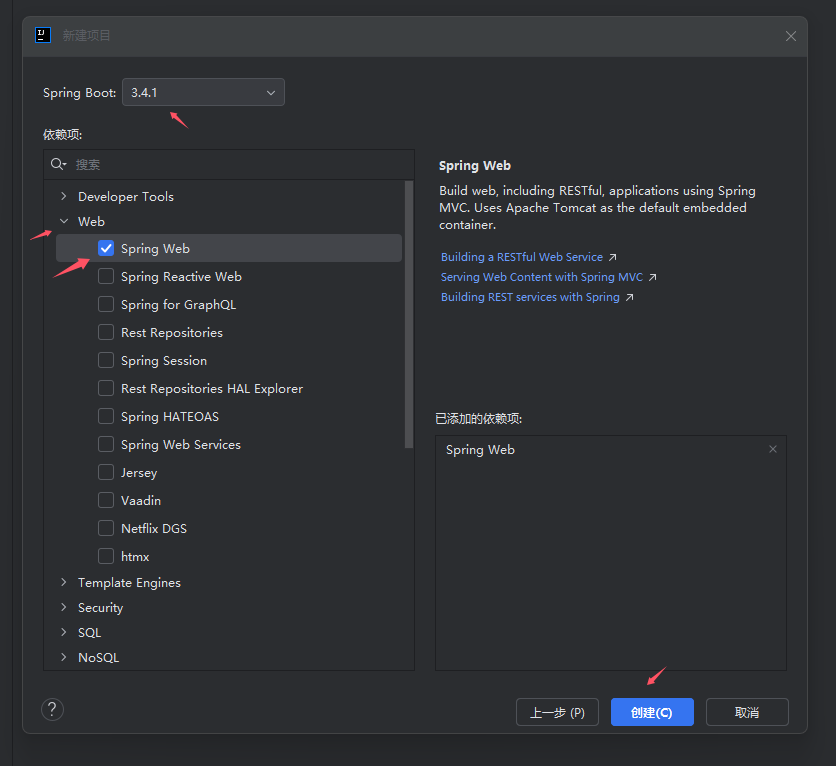Select the Spring Reactive Web label
This screenshot has height=766, width=836.
tap(181, 277)
